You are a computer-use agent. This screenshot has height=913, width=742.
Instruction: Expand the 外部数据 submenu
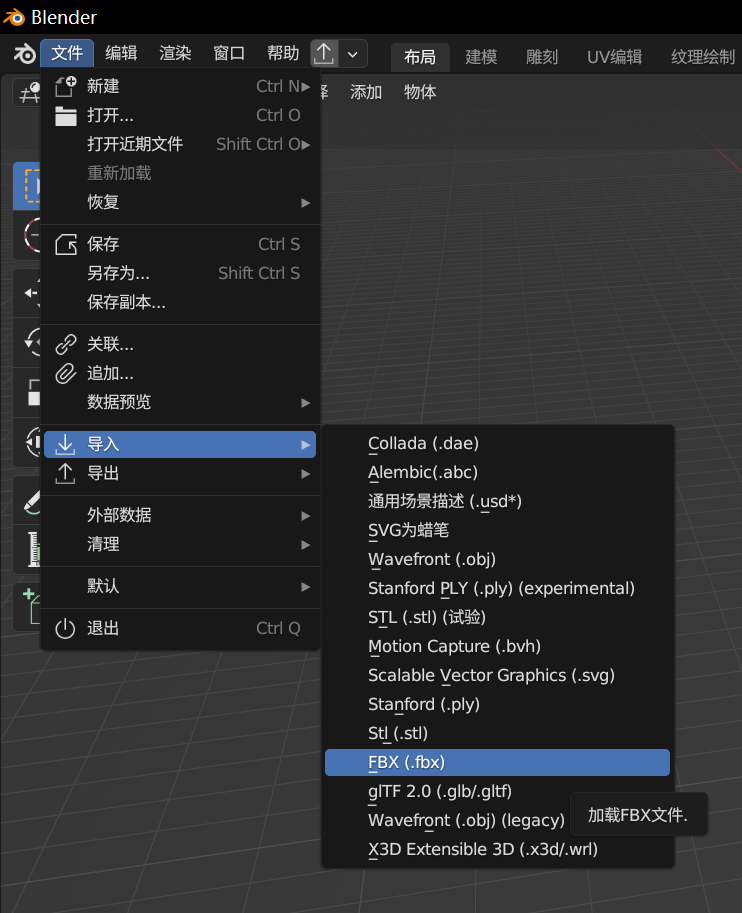[181, 515]
